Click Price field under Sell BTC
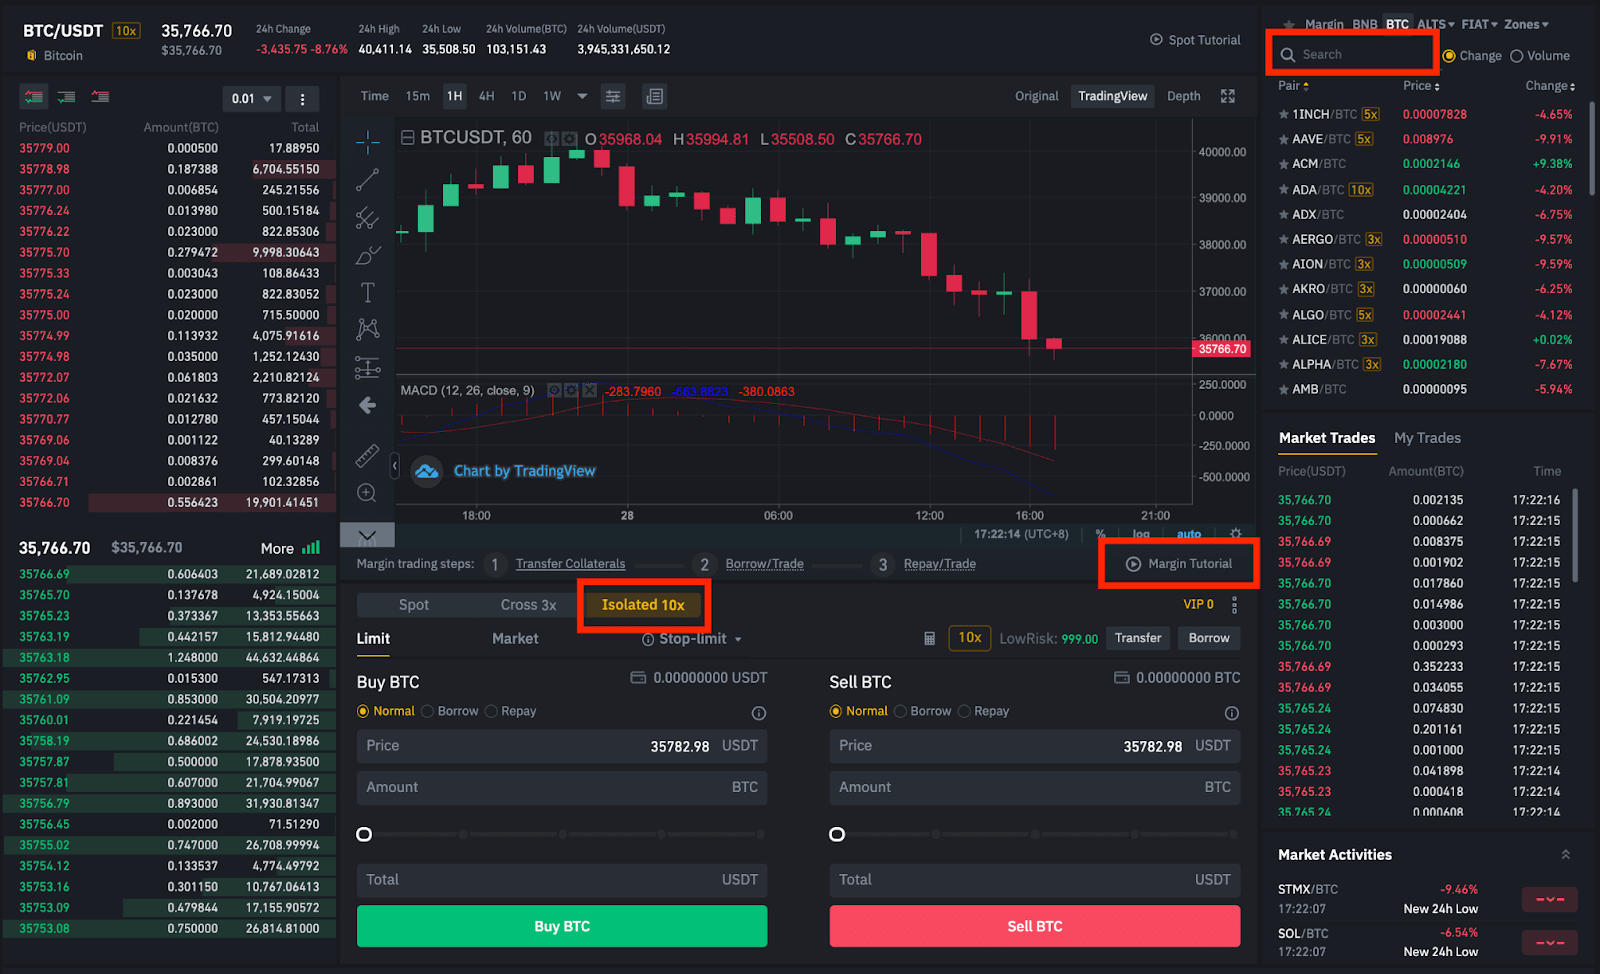The height and width of the screenshot is (974, 1600). pos(1035,746)
